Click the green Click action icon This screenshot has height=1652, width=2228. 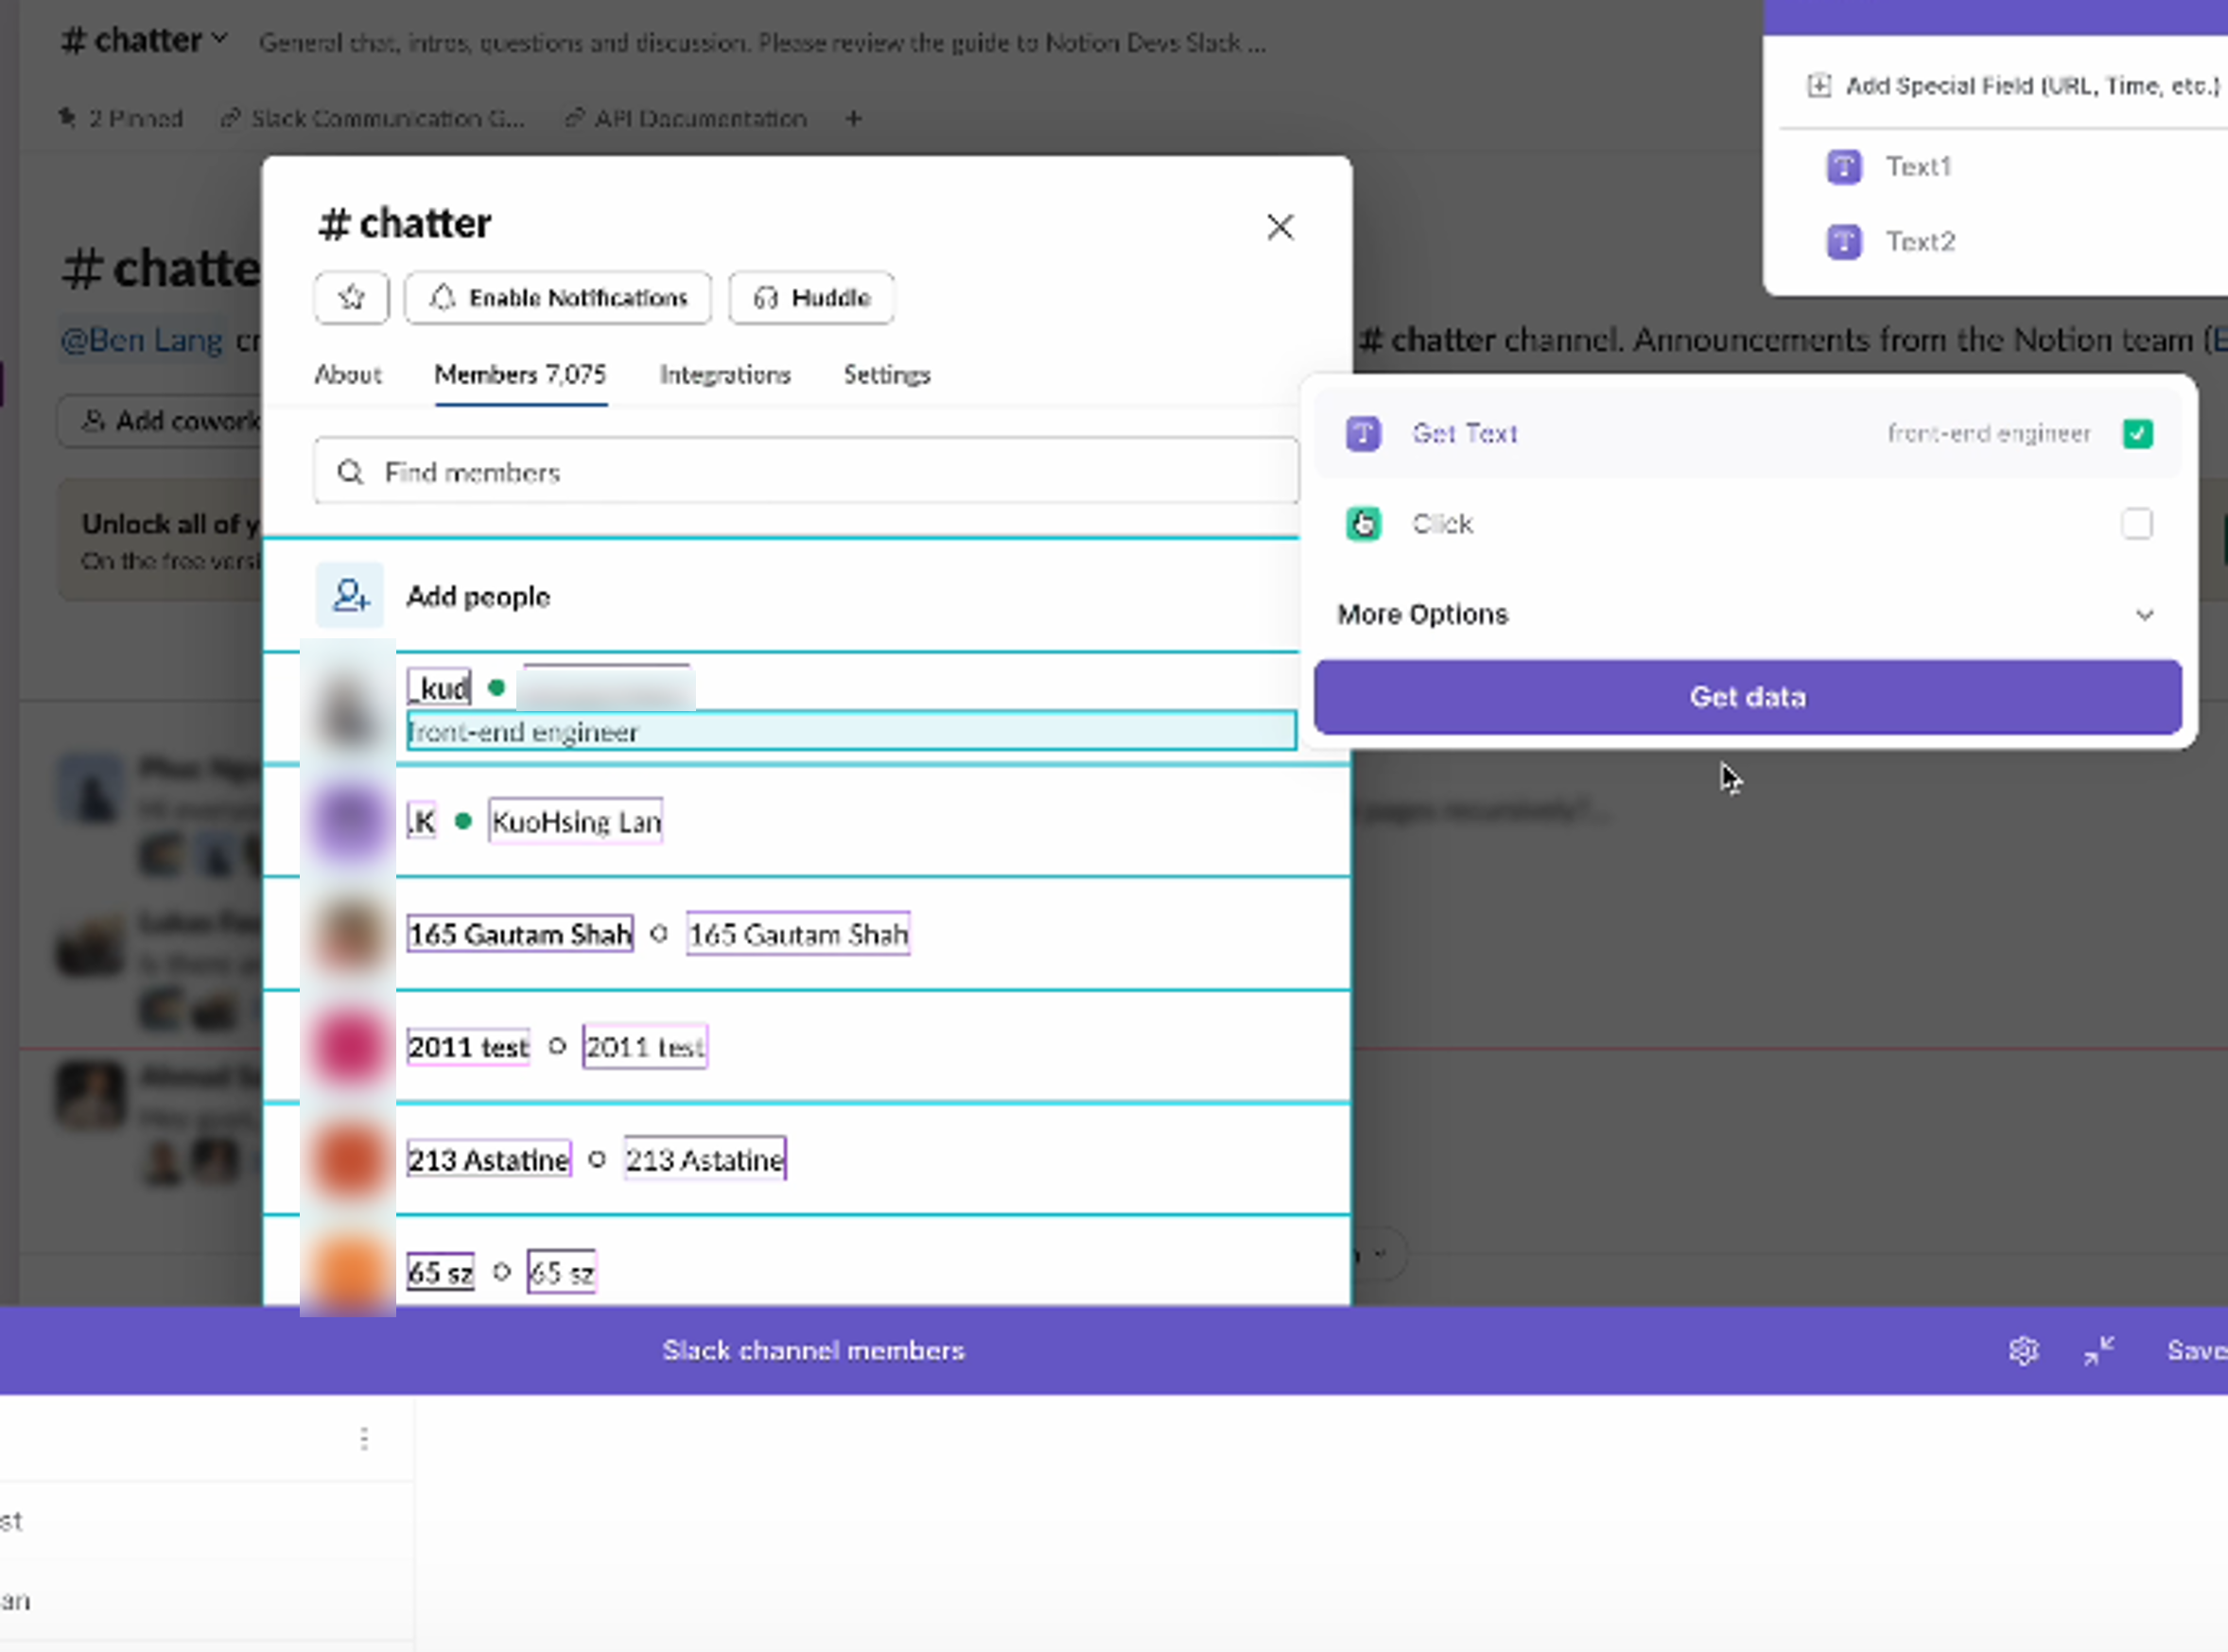pyautogui.click(x=1363, y=523)
